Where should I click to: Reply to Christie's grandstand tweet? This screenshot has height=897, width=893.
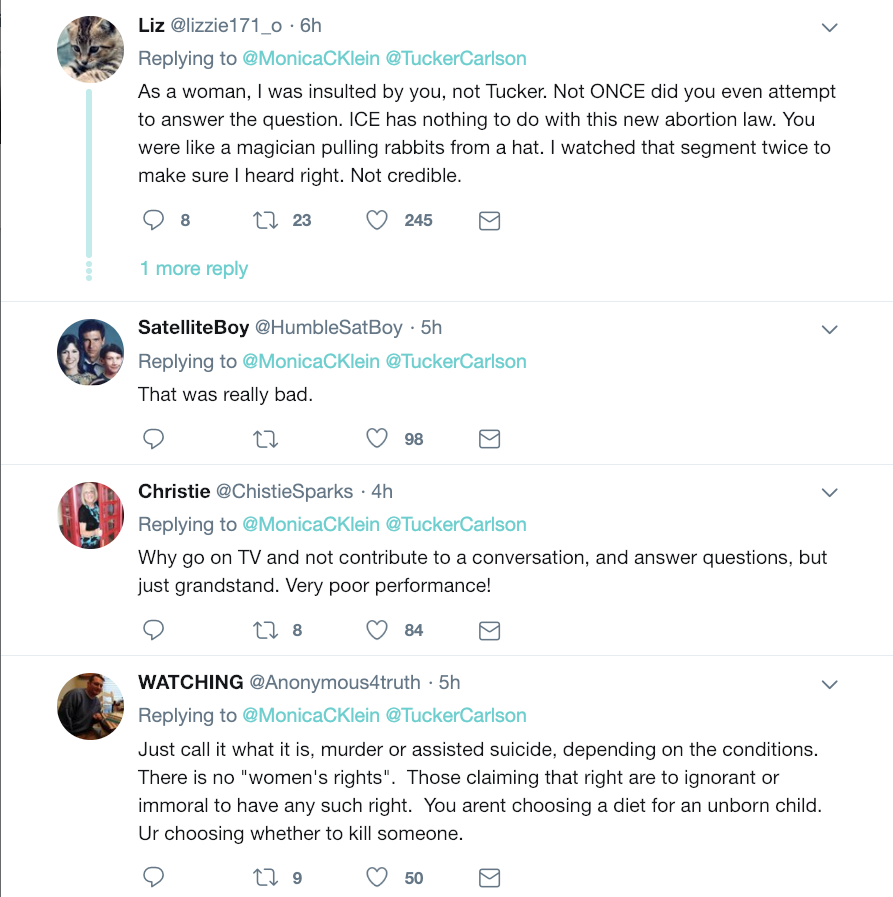tap(153, 630)
